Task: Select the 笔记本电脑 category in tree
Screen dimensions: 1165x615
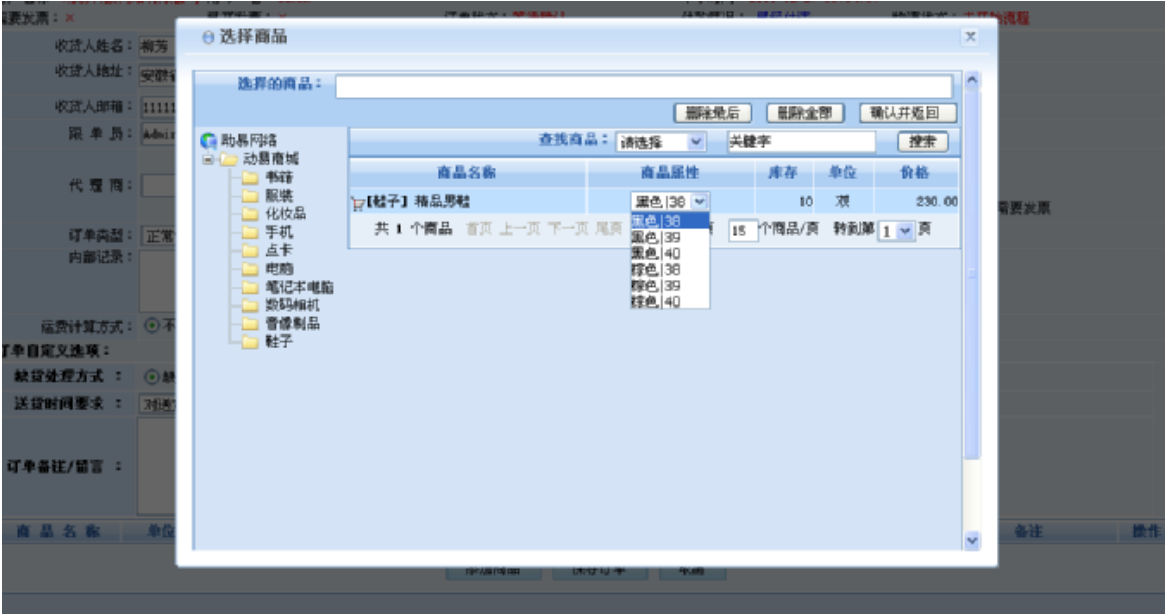Action: tap(299, 287)
